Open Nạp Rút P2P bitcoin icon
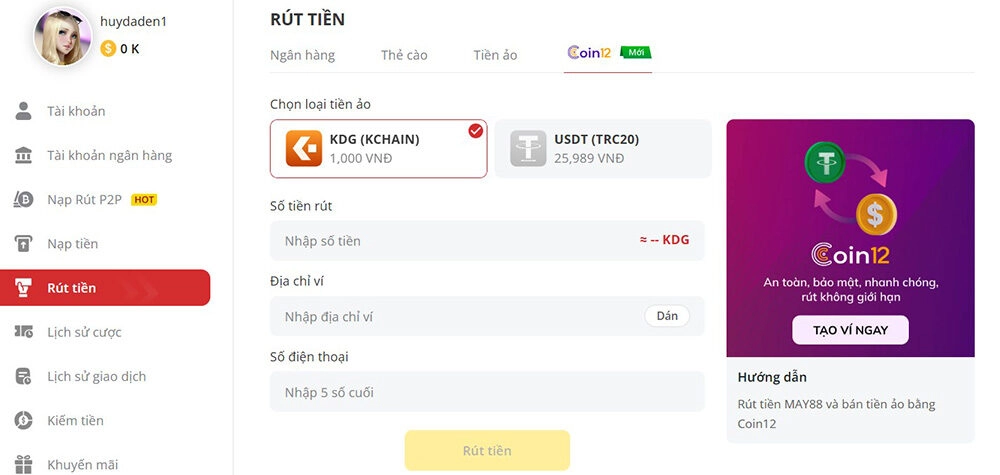The width and height of the screenshot is (1000, 475). tap(24, 200)
